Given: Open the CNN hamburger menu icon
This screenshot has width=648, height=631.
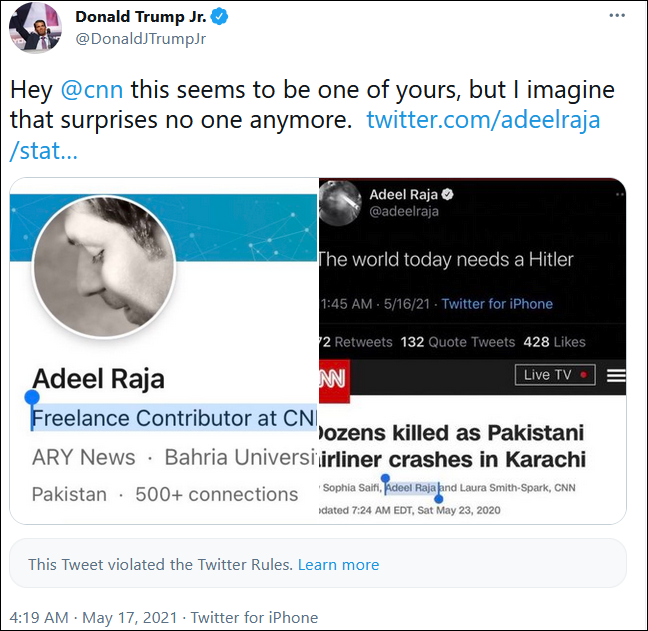Looking at the screenshot, I should [615, 375].
